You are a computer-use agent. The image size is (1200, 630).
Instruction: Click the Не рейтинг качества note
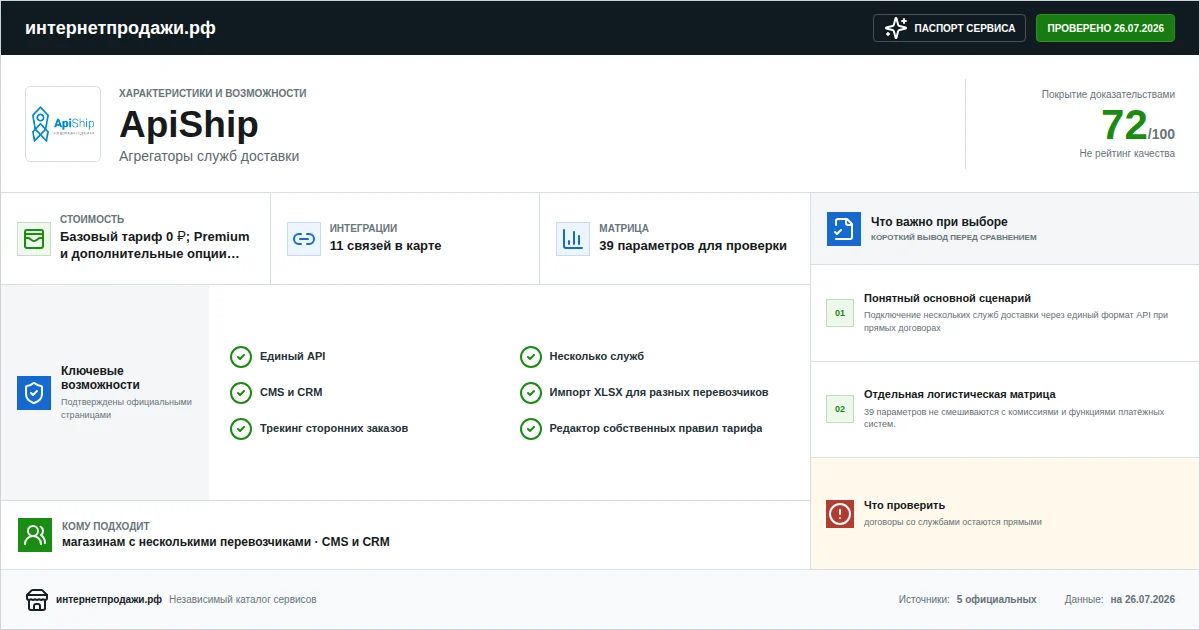tap(1127, 154)
